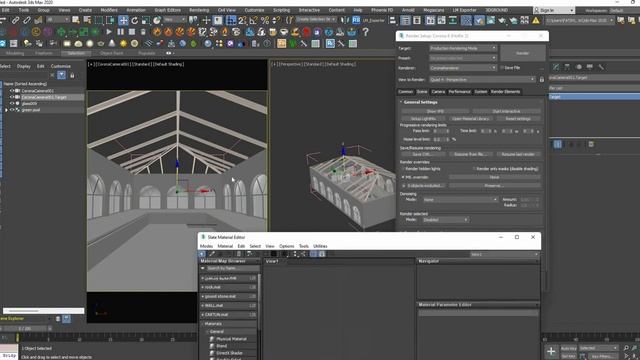Expand the rock.mat library group
Image resolution: width=640 pixels, height=360 pixels.
202,287
